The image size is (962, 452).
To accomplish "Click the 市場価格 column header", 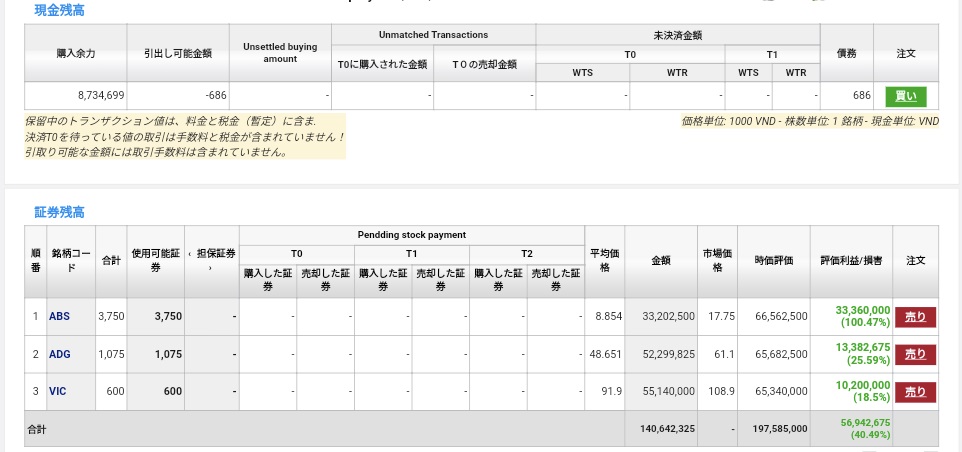I will [717, 261].
